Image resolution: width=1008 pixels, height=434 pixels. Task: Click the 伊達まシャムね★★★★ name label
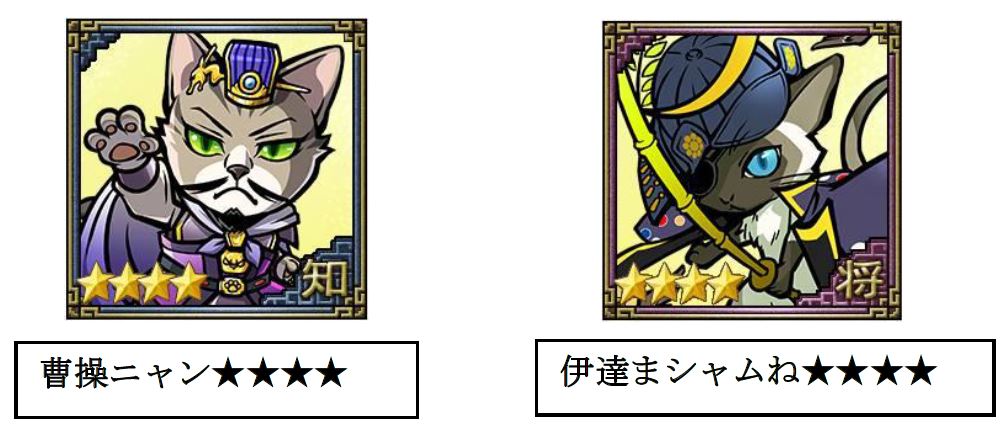click(765, 377)
